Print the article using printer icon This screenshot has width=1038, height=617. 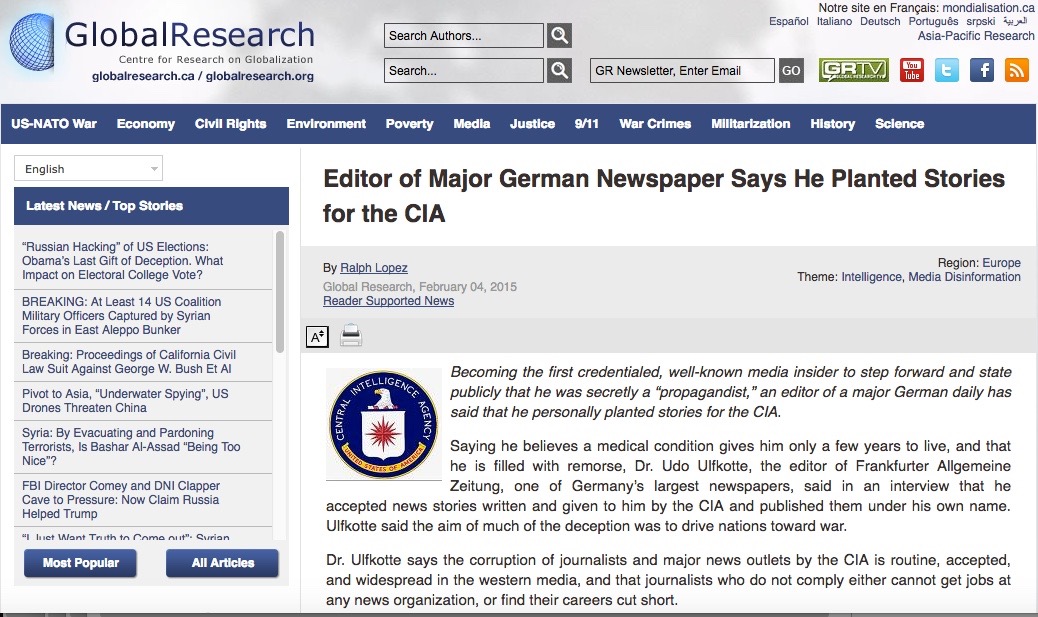click(x=351, y=336)
